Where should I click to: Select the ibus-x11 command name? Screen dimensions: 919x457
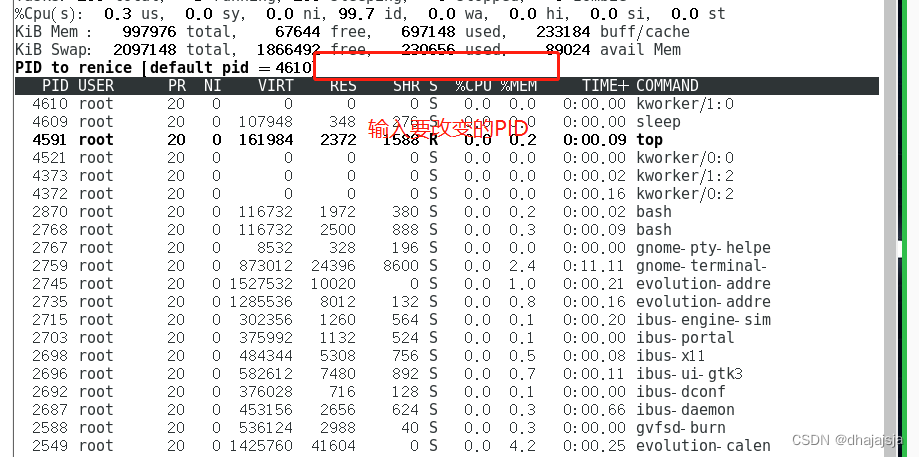[670, 356]
